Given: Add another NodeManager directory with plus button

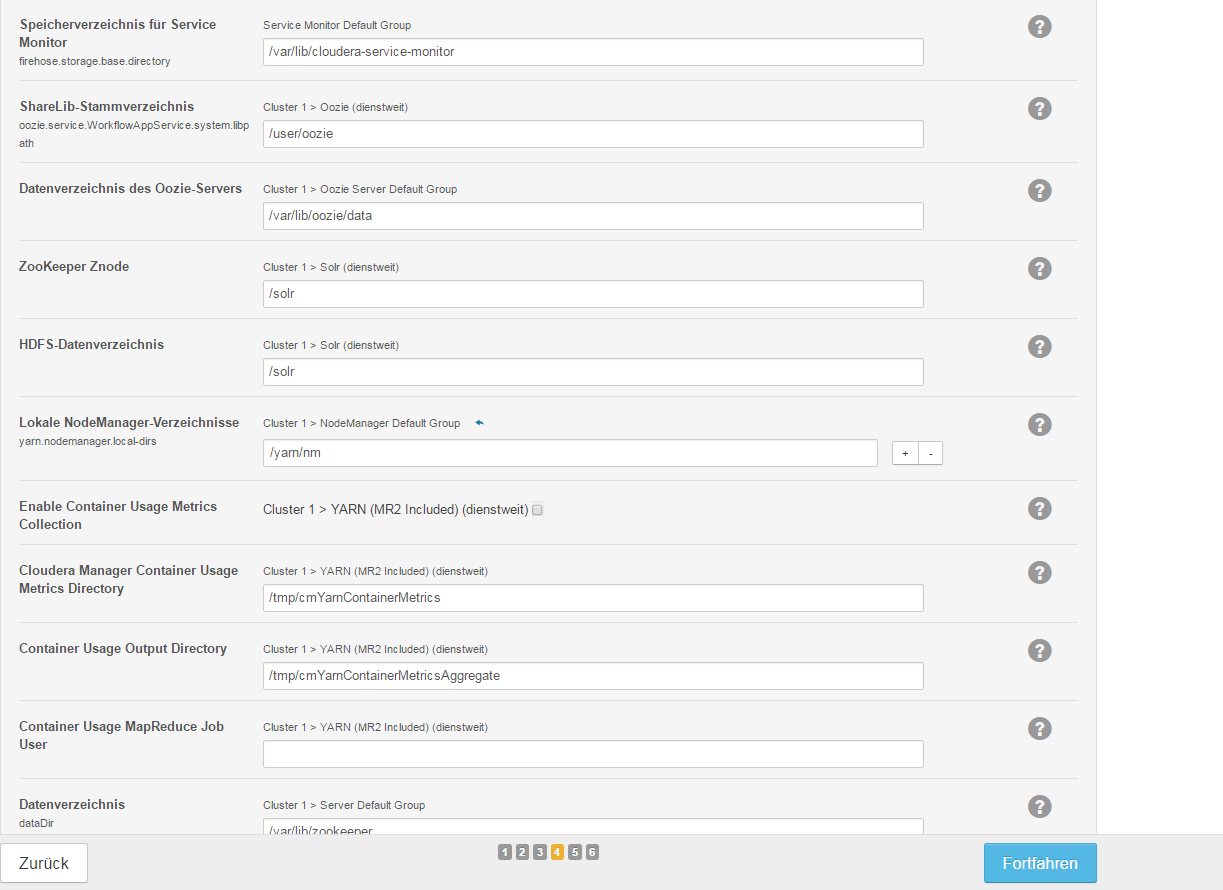Looking at the screenshot, I should (x=905, y=454).
